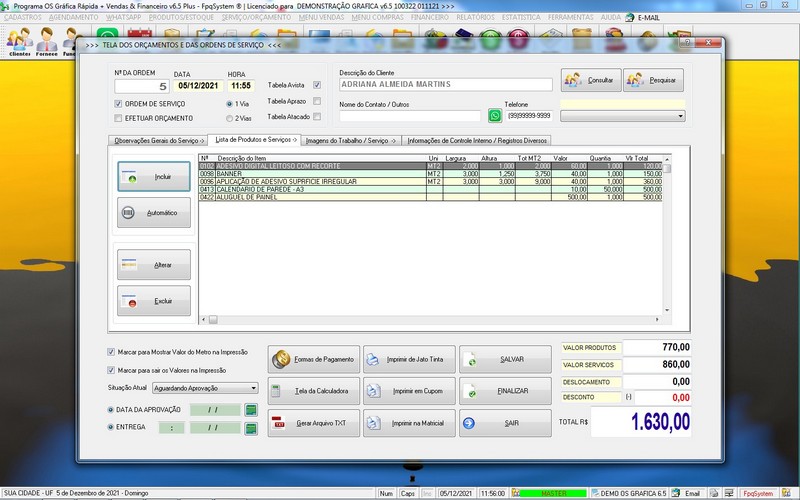Open the Clientes toolbar icon
Viewport: 800px width, 500px height.
coord(20,41)
